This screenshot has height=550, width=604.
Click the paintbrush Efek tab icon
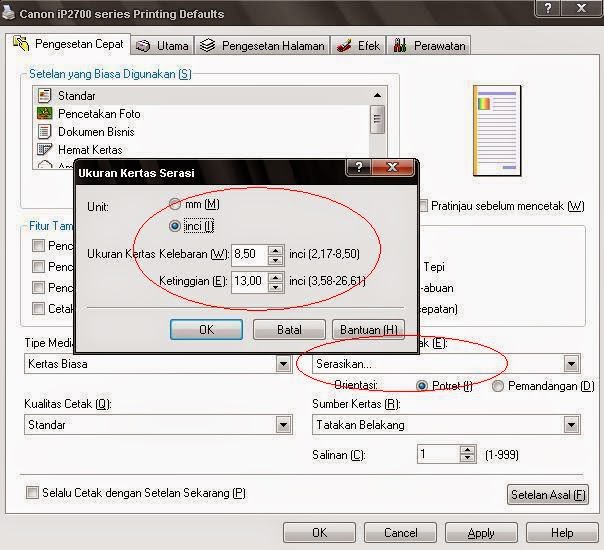(x=344, y=45)
